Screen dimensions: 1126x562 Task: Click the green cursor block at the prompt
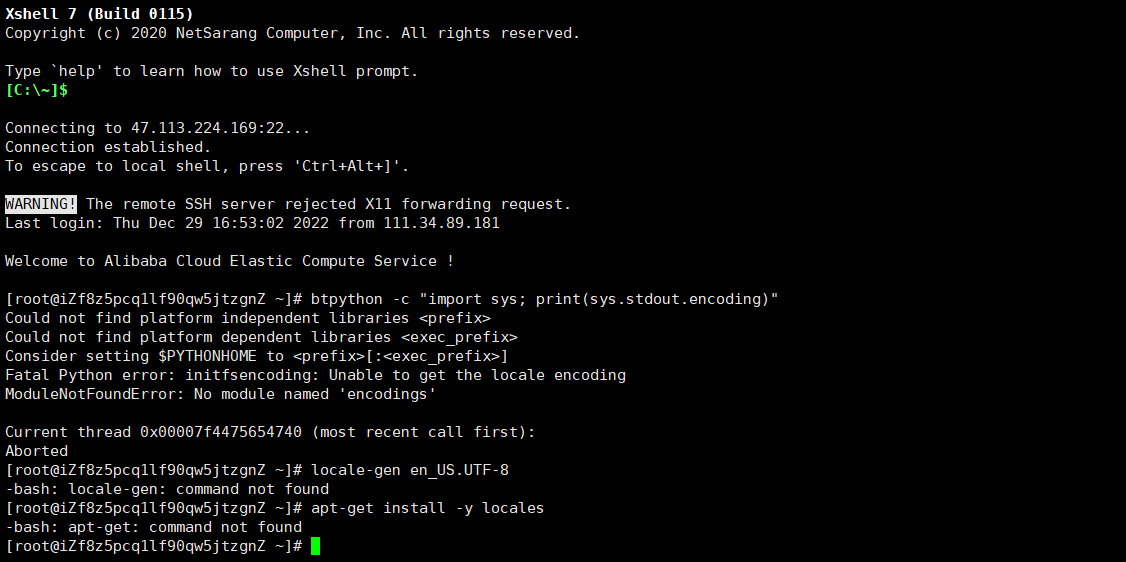pyautogui.click(x=315, y=546)
